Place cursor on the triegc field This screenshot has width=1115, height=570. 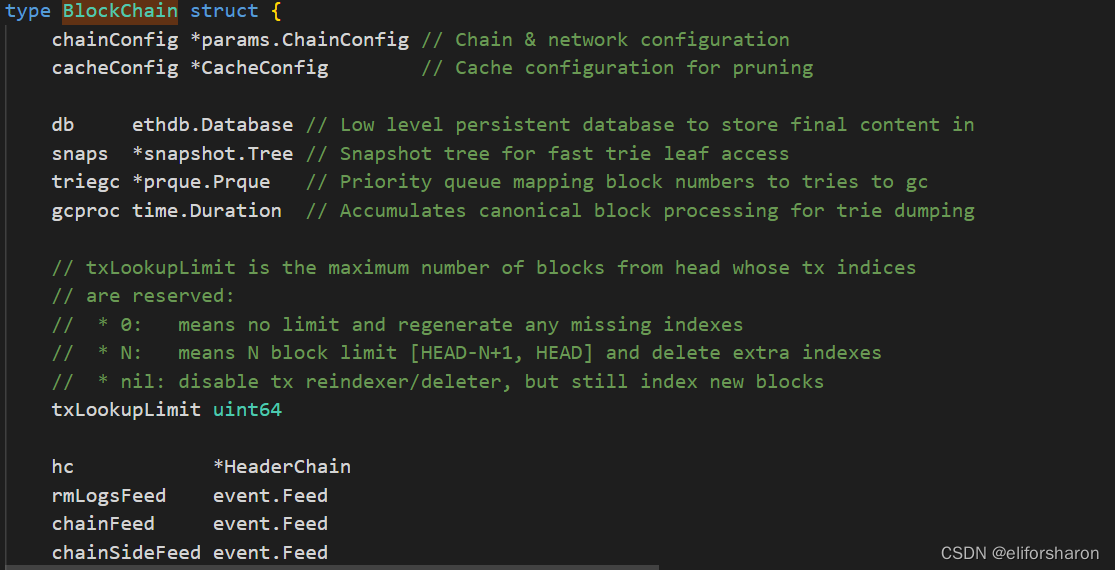[x=86, y=182]
